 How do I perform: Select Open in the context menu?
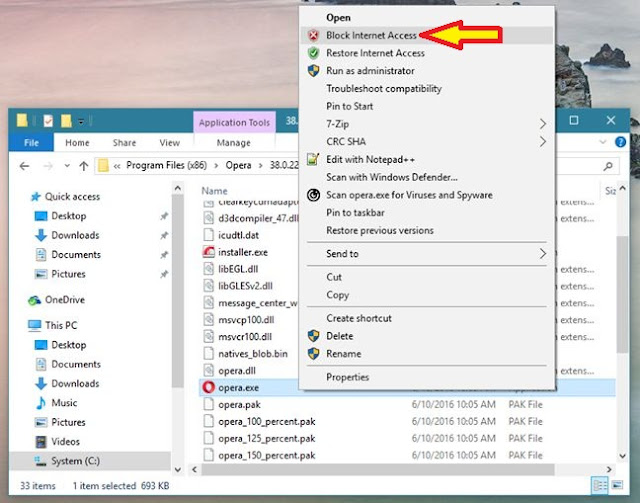click(x=338, y=18)
